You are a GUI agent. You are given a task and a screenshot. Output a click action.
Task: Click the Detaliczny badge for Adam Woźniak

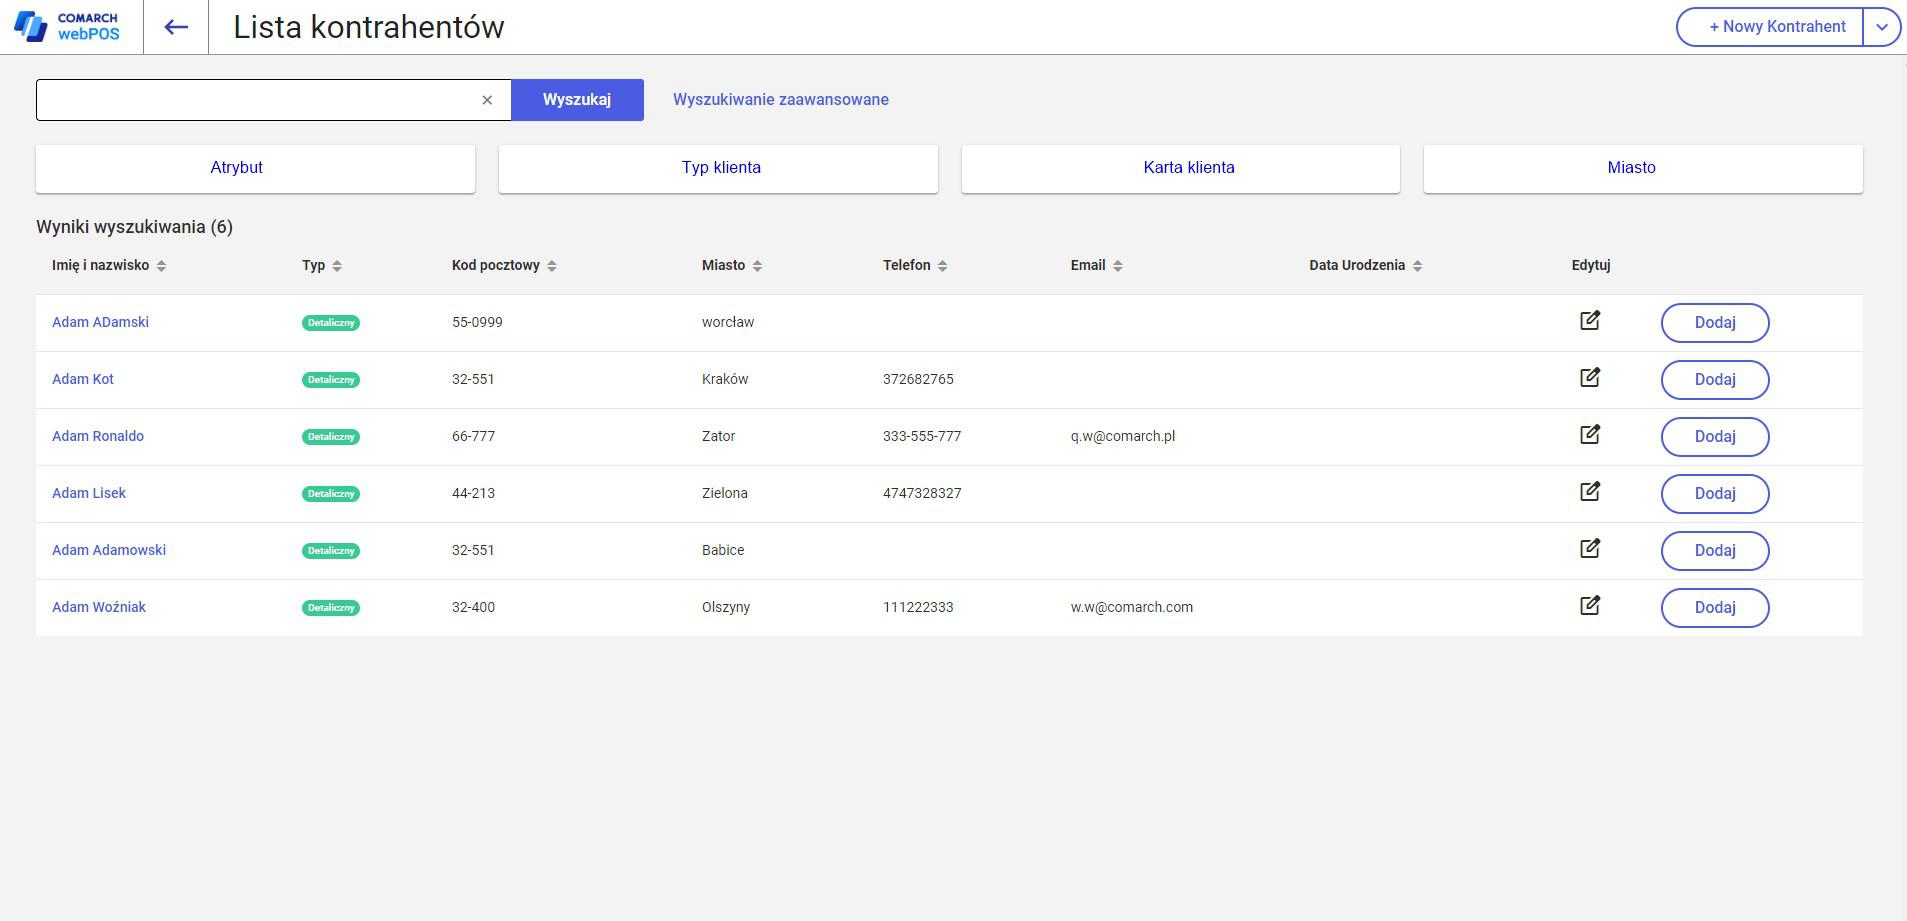point(331,608)
